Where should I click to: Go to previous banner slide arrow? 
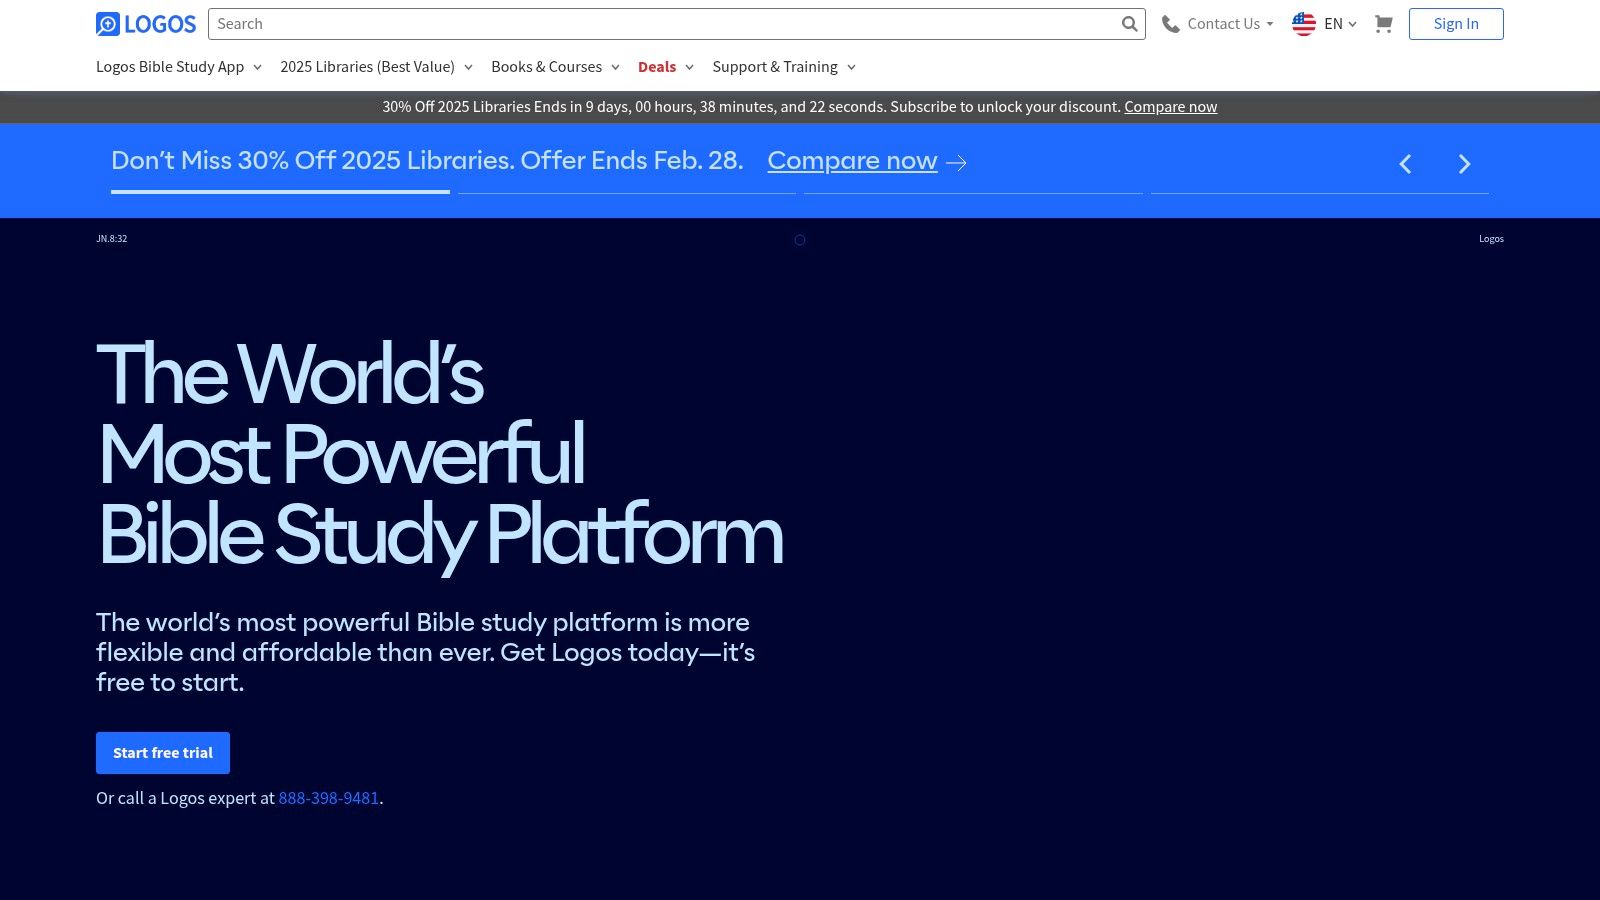1405,164
